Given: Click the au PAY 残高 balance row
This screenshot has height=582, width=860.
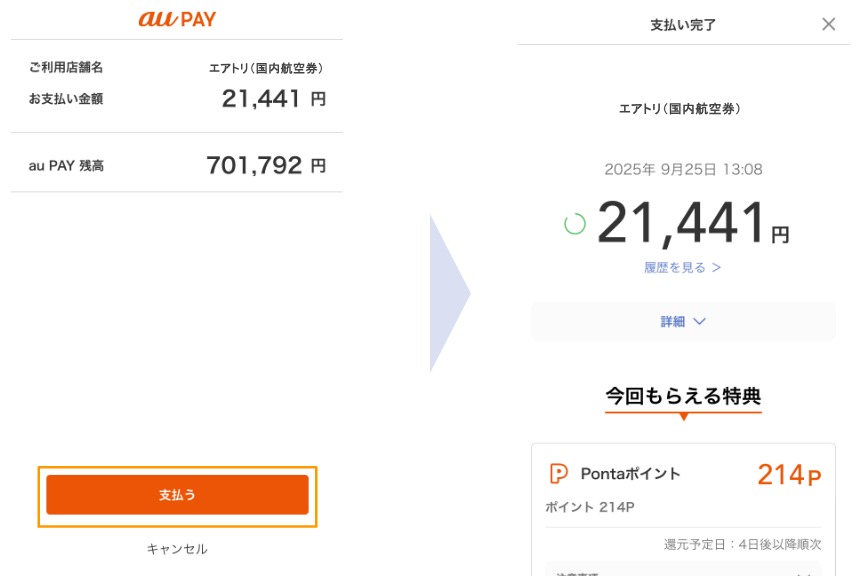Looking at the screenshot, I should pyautogui.click(x=177, y=165).
